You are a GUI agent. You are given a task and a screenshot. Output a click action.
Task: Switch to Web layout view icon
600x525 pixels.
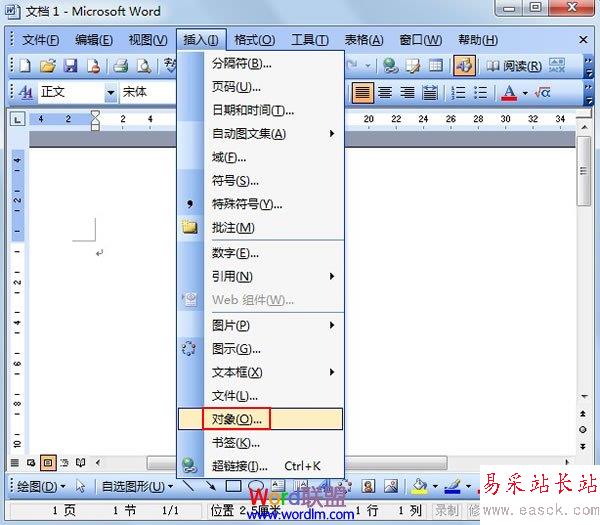pyautogui.click(x=31, y=463)
